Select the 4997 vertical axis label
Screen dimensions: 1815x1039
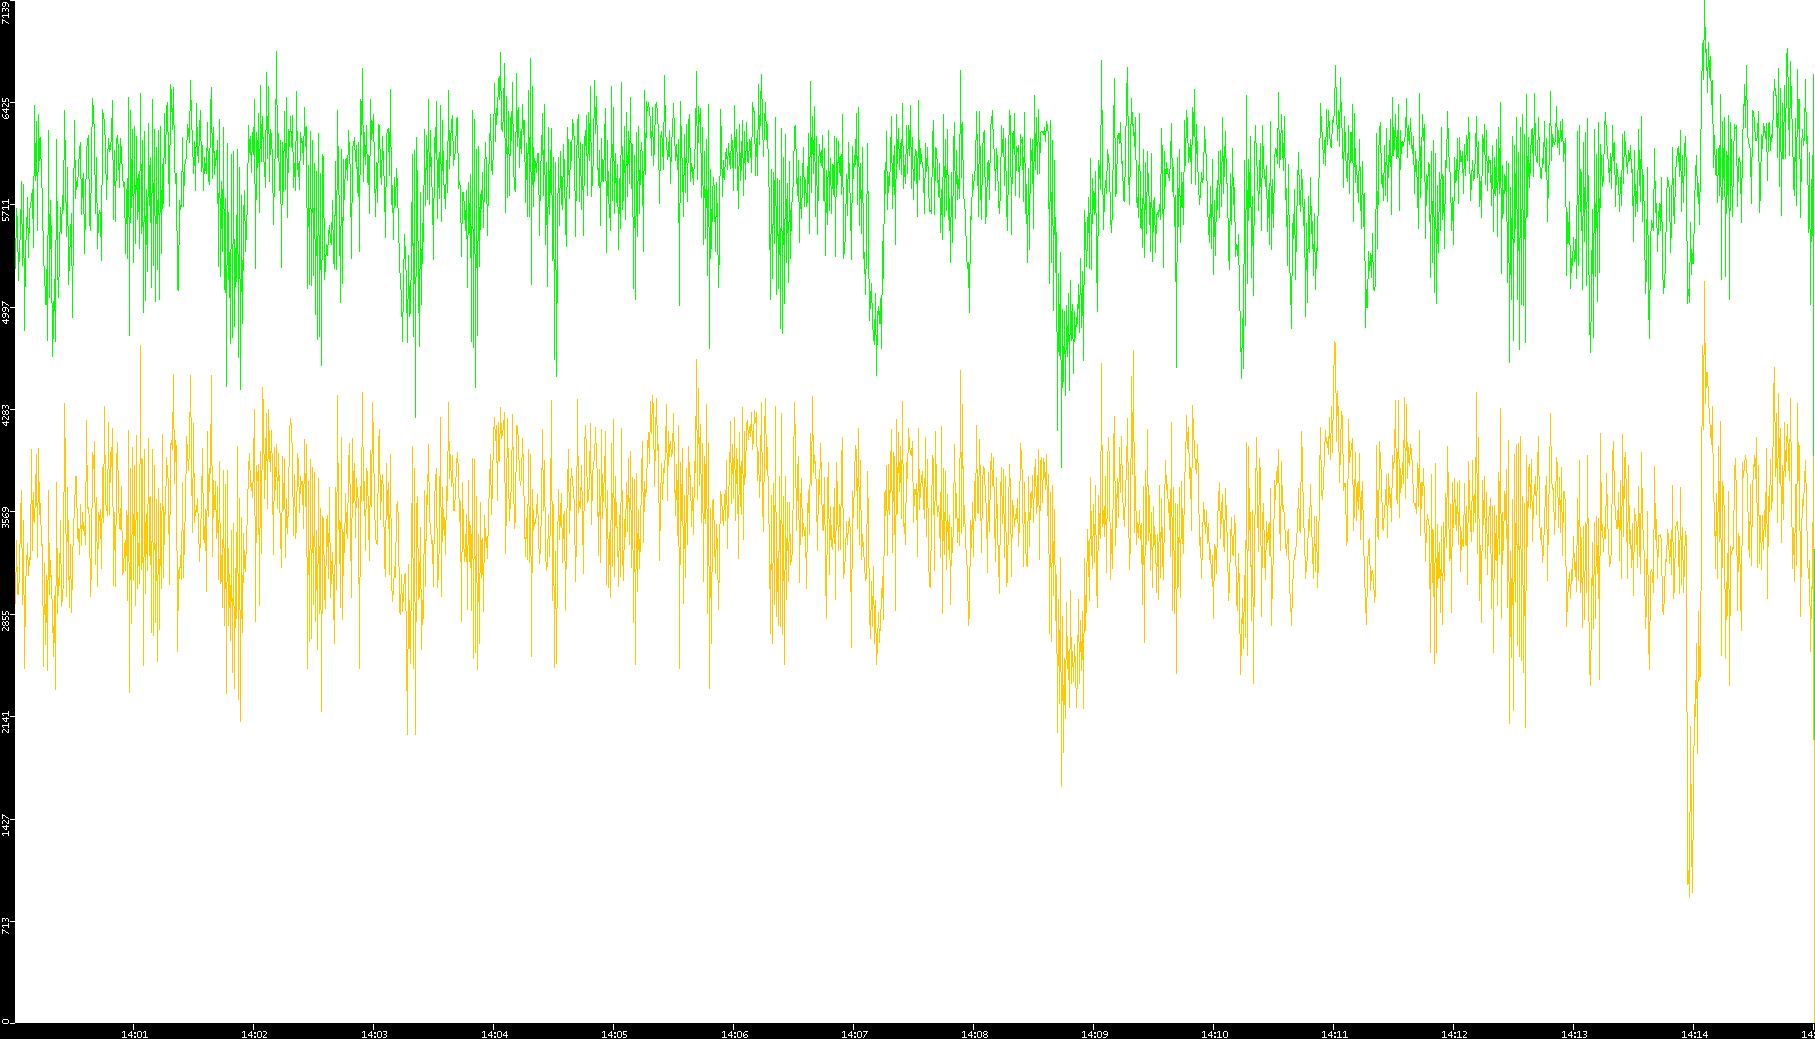point(7,312)
